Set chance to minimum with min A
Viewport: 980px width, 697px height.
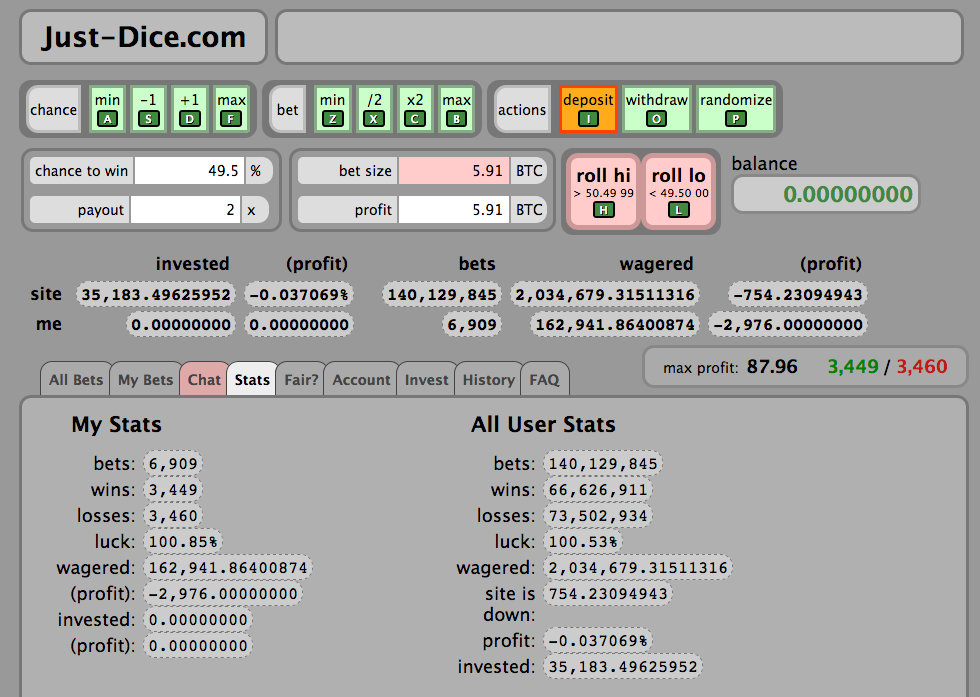coord(108,109)
